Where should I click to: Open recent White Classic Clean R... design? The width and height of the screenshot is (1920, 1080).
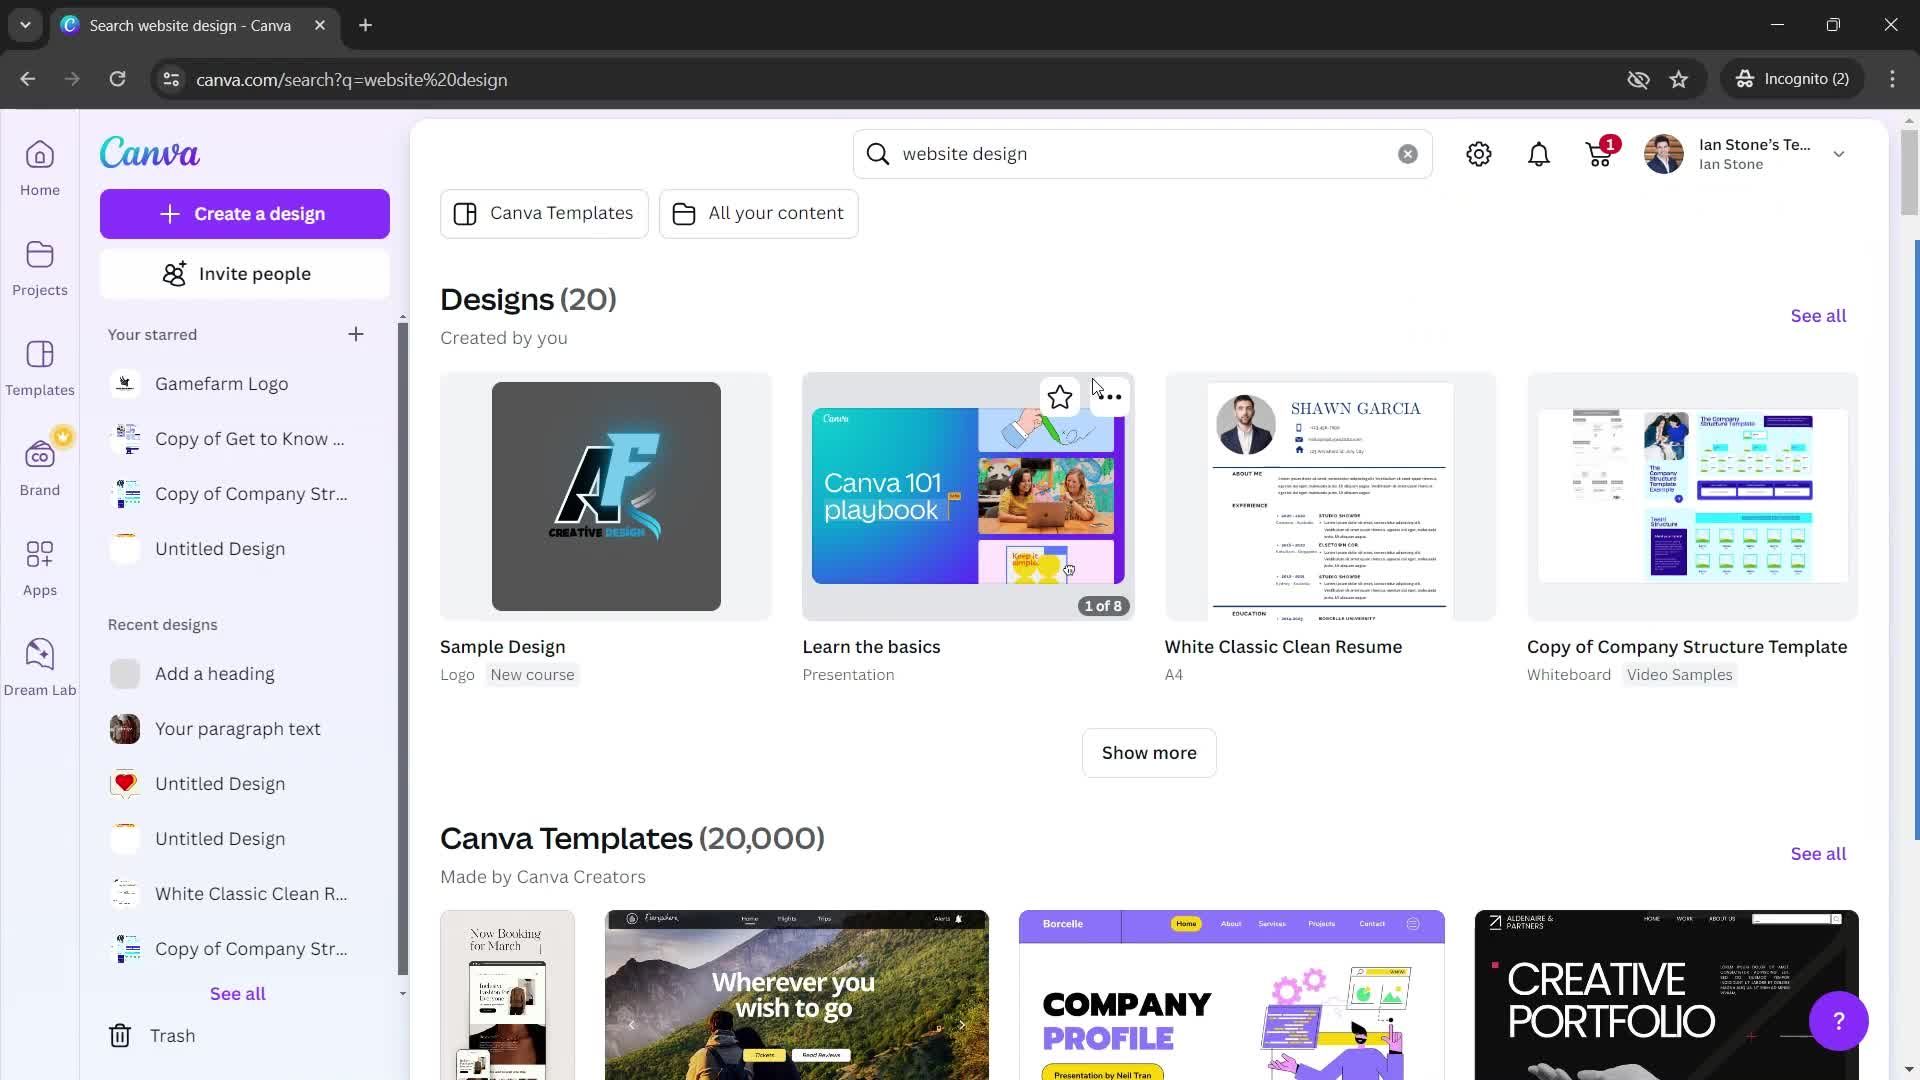pyautogui.click(x=245, y=894)
